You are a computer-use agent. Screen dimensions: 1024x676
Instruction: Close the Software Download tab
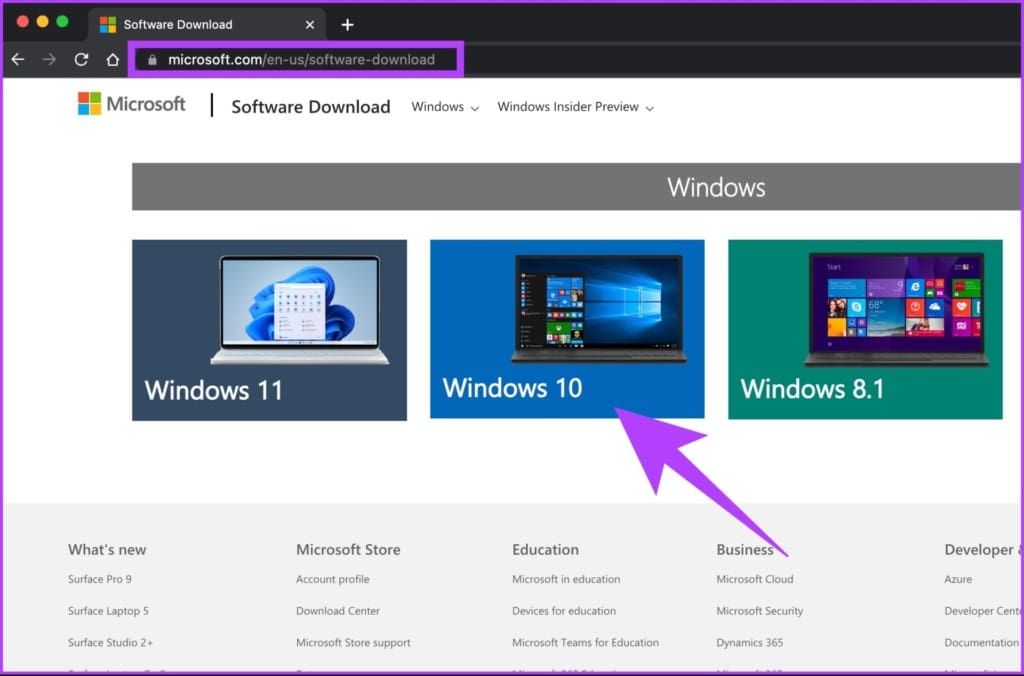tap(310, 25)
